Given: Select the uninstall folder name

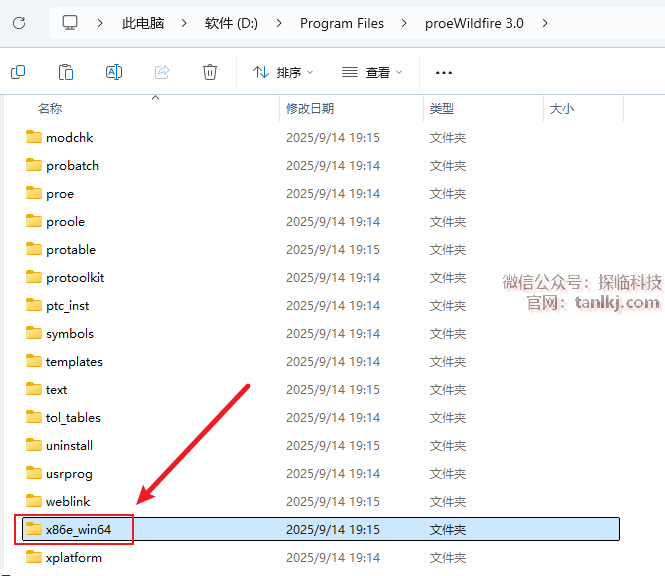Looking at the screenshot, I should pos(70,445).
